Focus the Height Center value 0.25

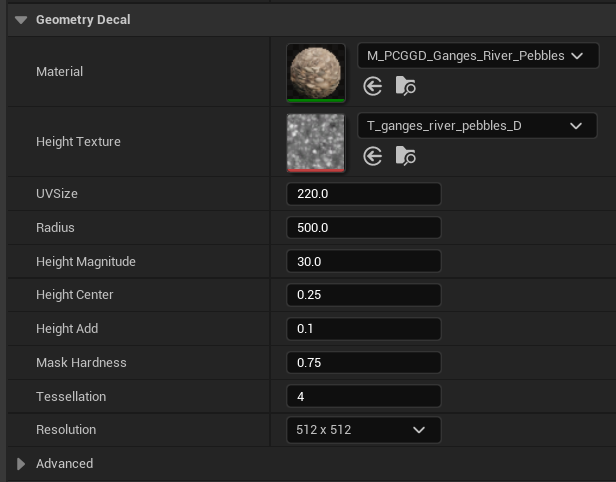pyautogui.click(x=363, y=295)
